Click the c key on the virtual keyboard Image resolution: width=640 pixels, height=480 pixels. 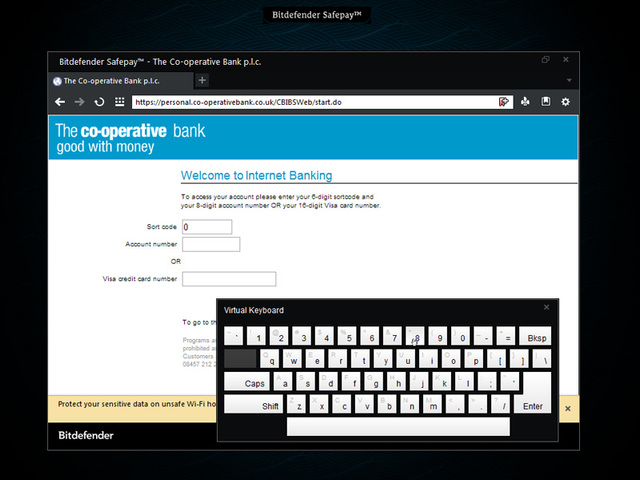(342, 404)
